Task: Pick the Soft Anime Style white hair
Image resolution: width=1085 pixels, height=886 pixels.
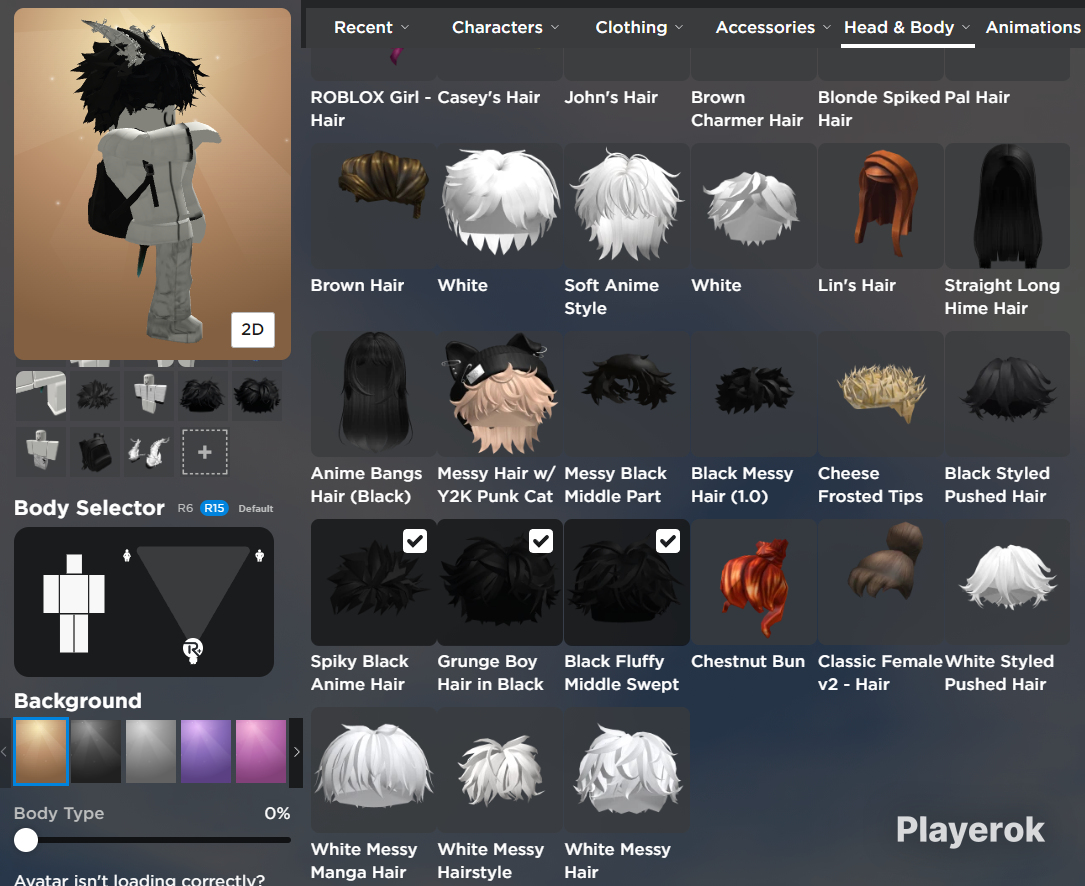Action: pyautogui.click(x=627, y=206)
